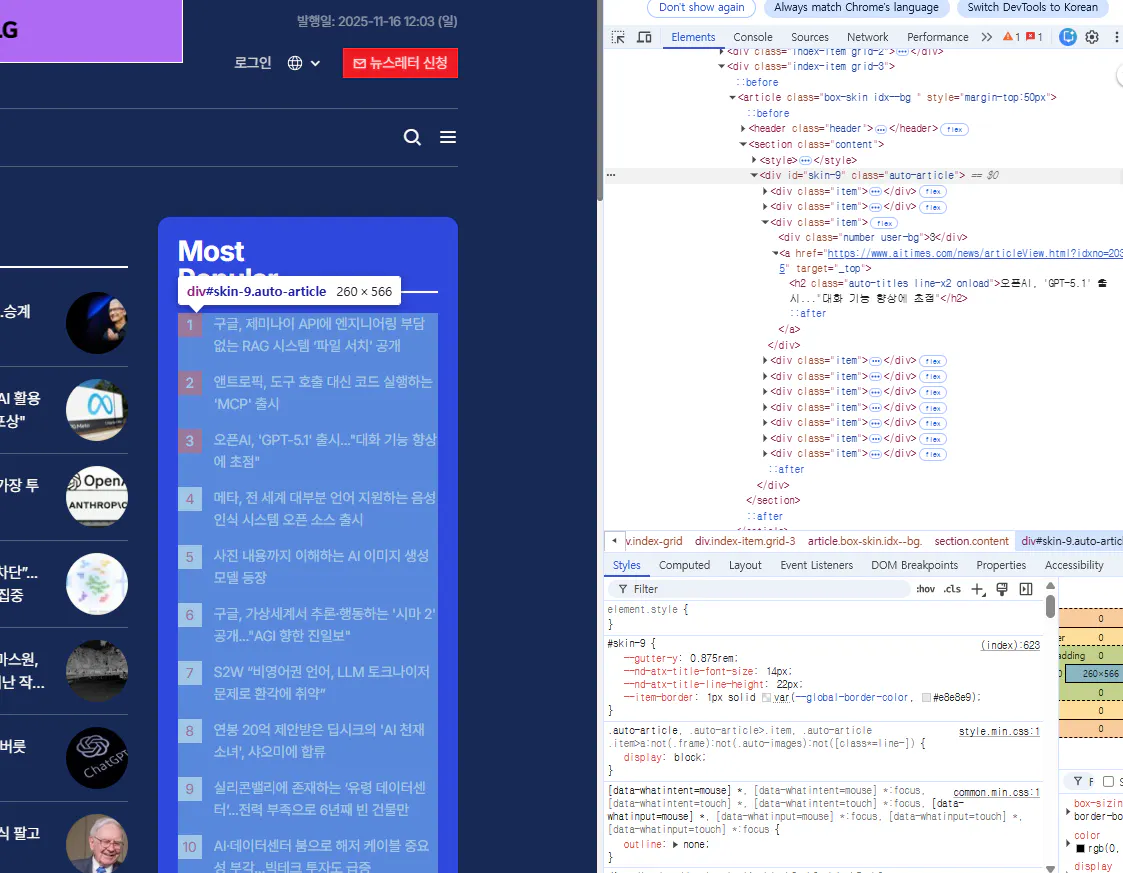
Task: Click the Don't show again button
Action: coord(701,7)
